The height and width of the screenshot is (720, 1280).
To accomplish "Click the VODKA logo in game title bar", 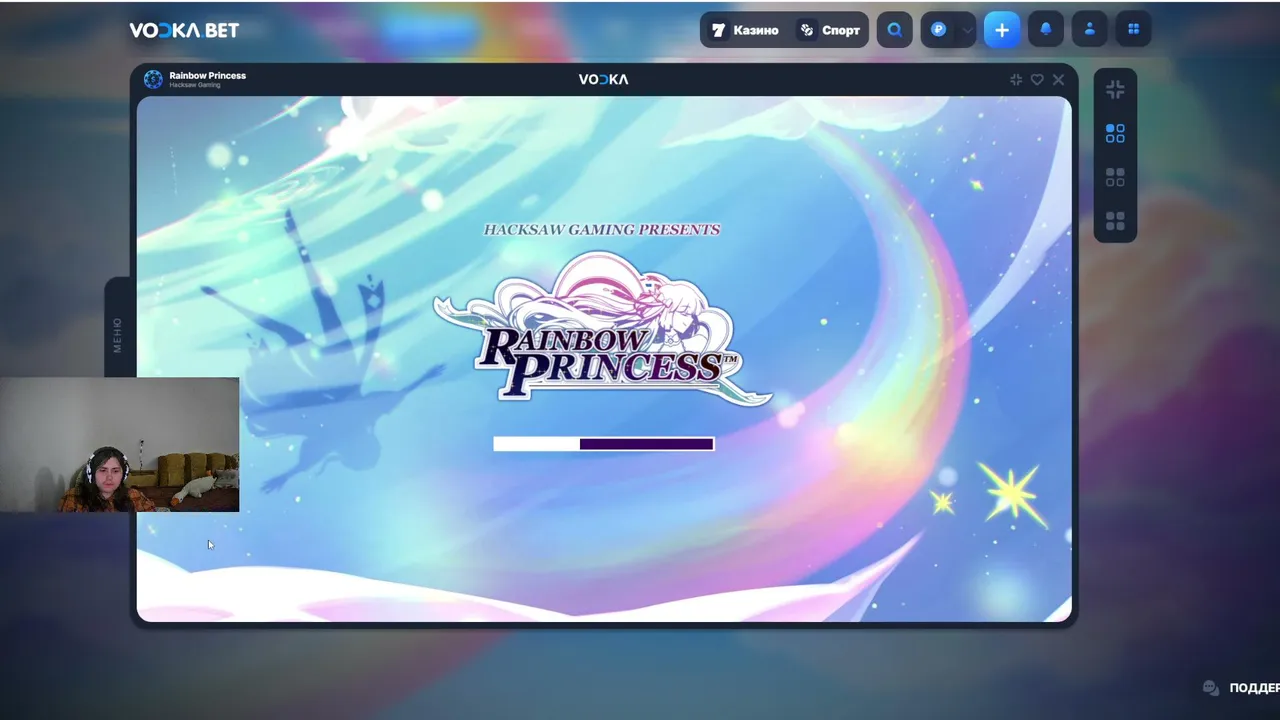I will tap(604, 79).
